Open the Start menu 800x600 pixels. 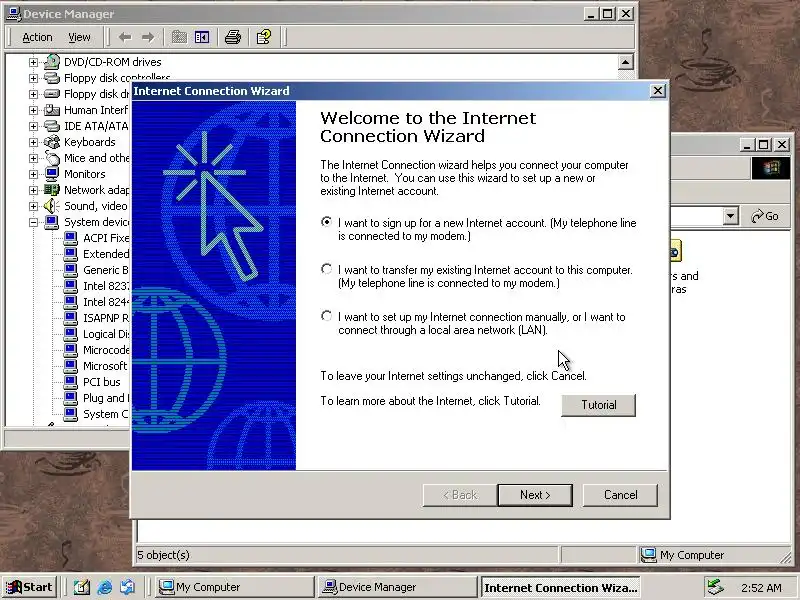[x=30, y=587]
